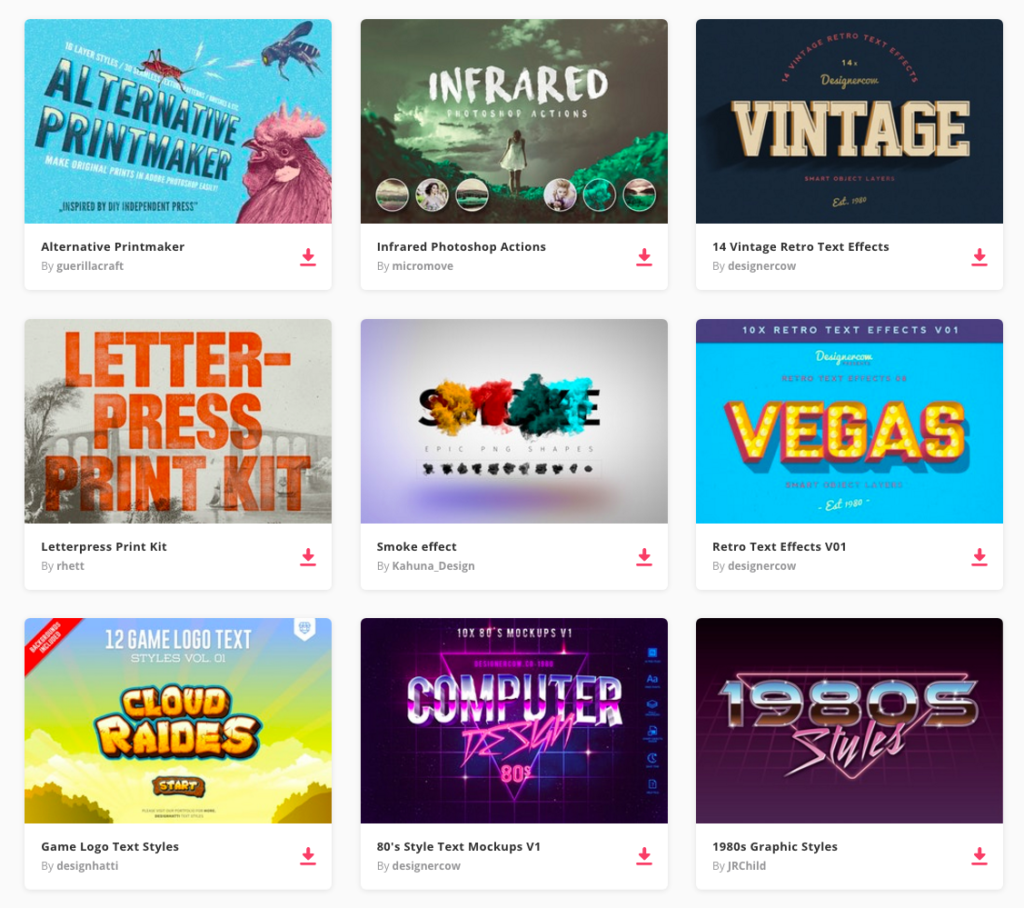Visit Kahuna_Design author page
Screen dimensions: 1024x908
pos(433,566)
